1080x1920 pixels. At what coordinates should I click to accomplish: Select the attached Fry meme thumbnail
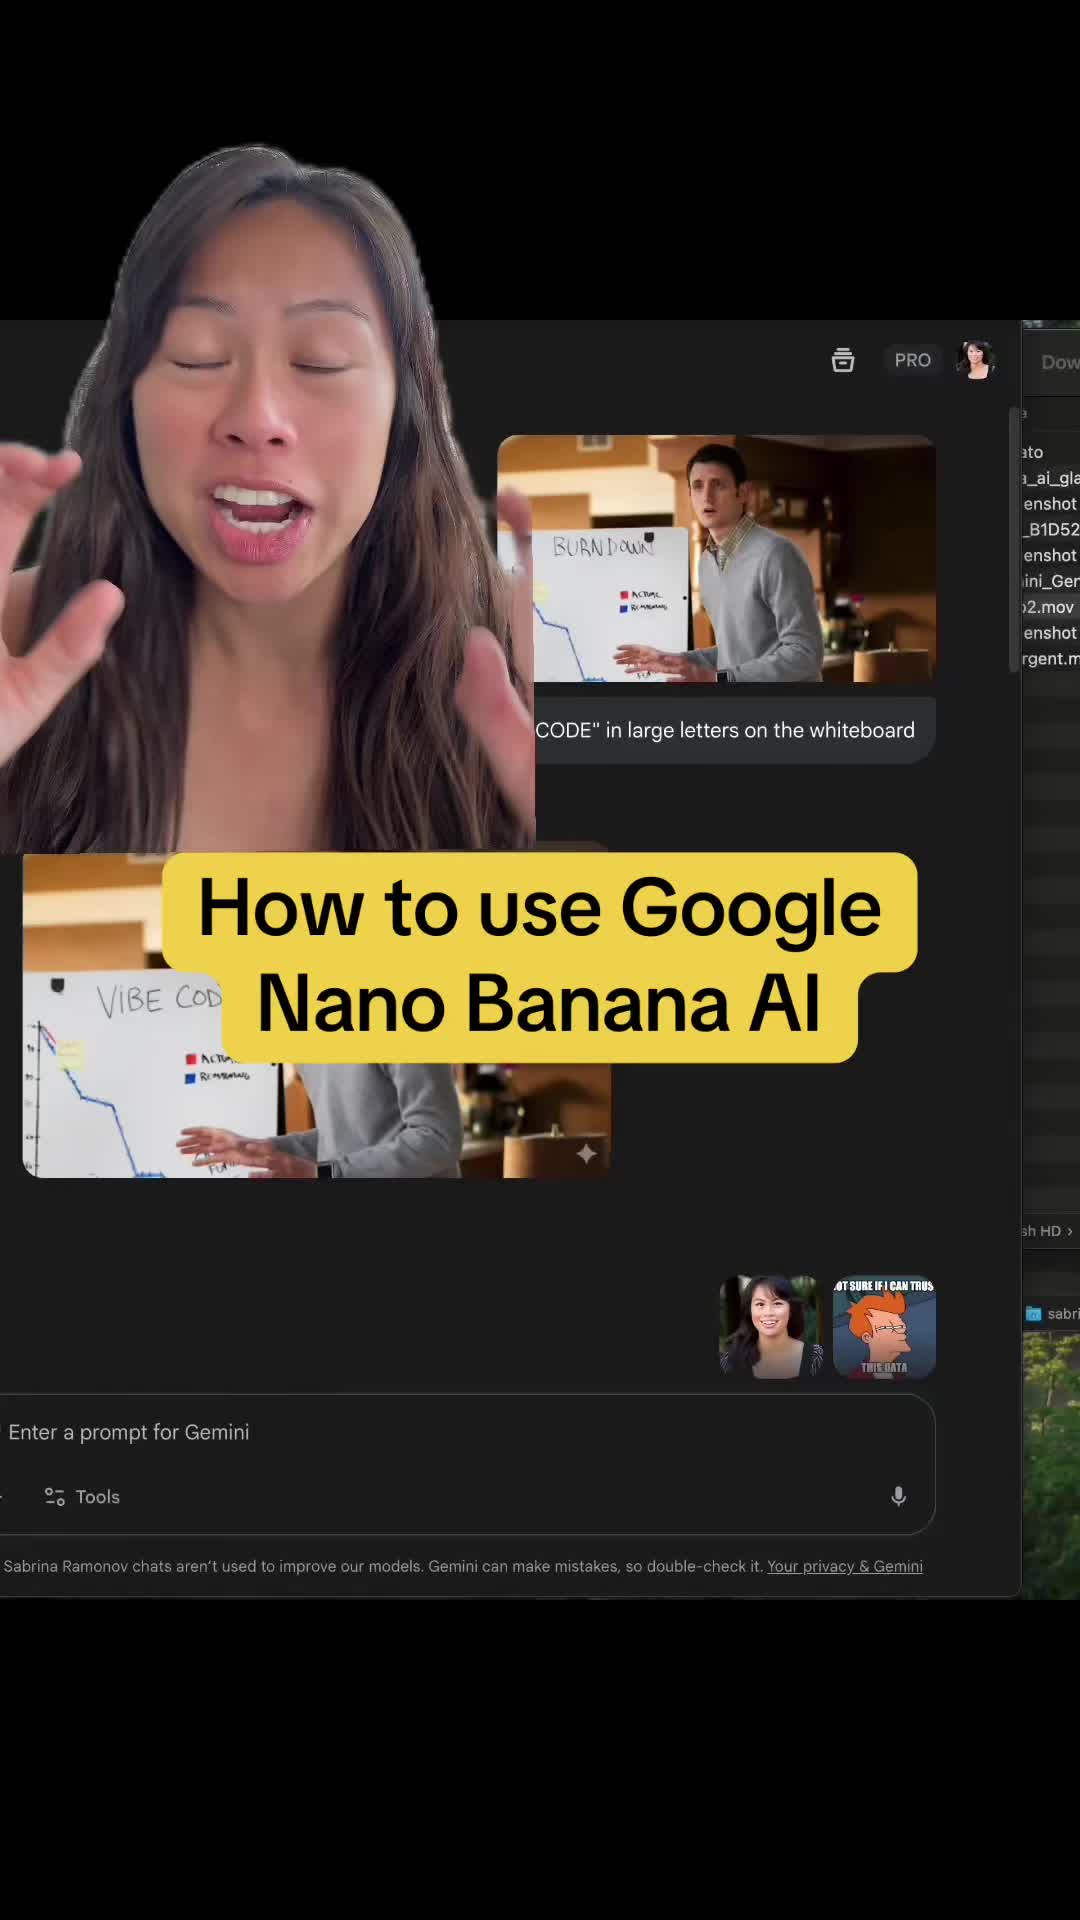pos(884,1327)
